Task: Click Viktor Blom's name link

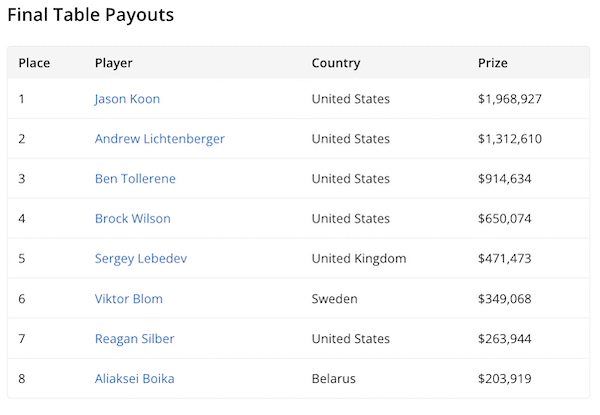Action: (128, 299)
